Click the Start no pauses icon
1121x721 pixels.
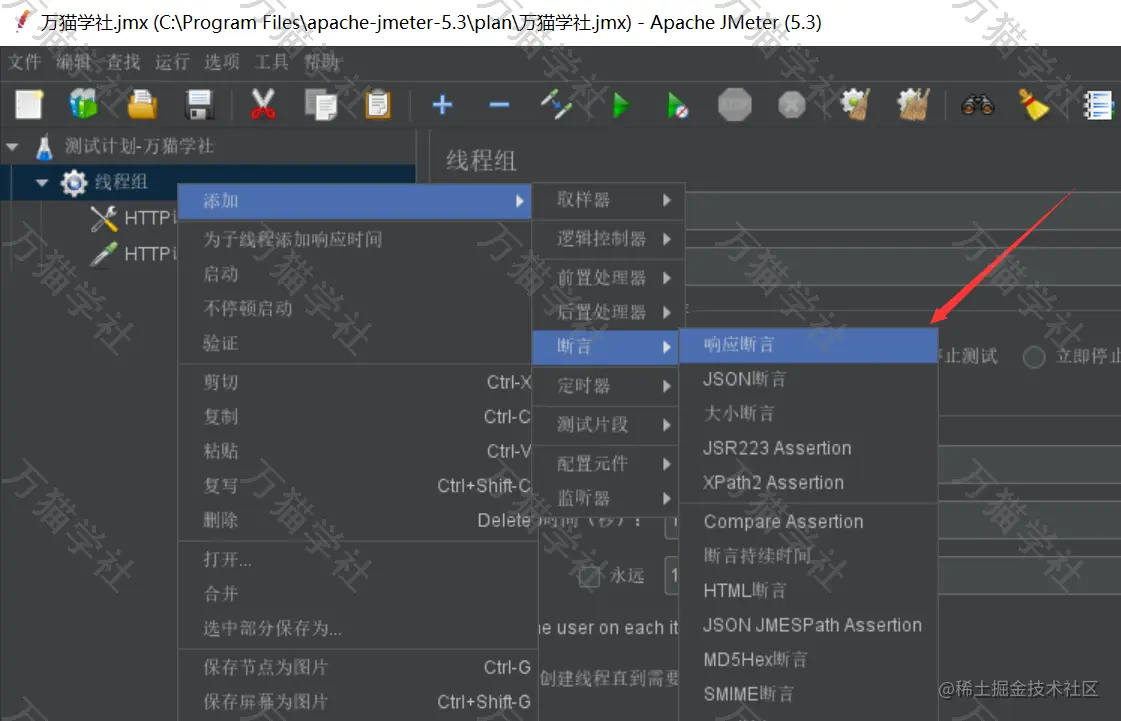click(x=677, y=105)
